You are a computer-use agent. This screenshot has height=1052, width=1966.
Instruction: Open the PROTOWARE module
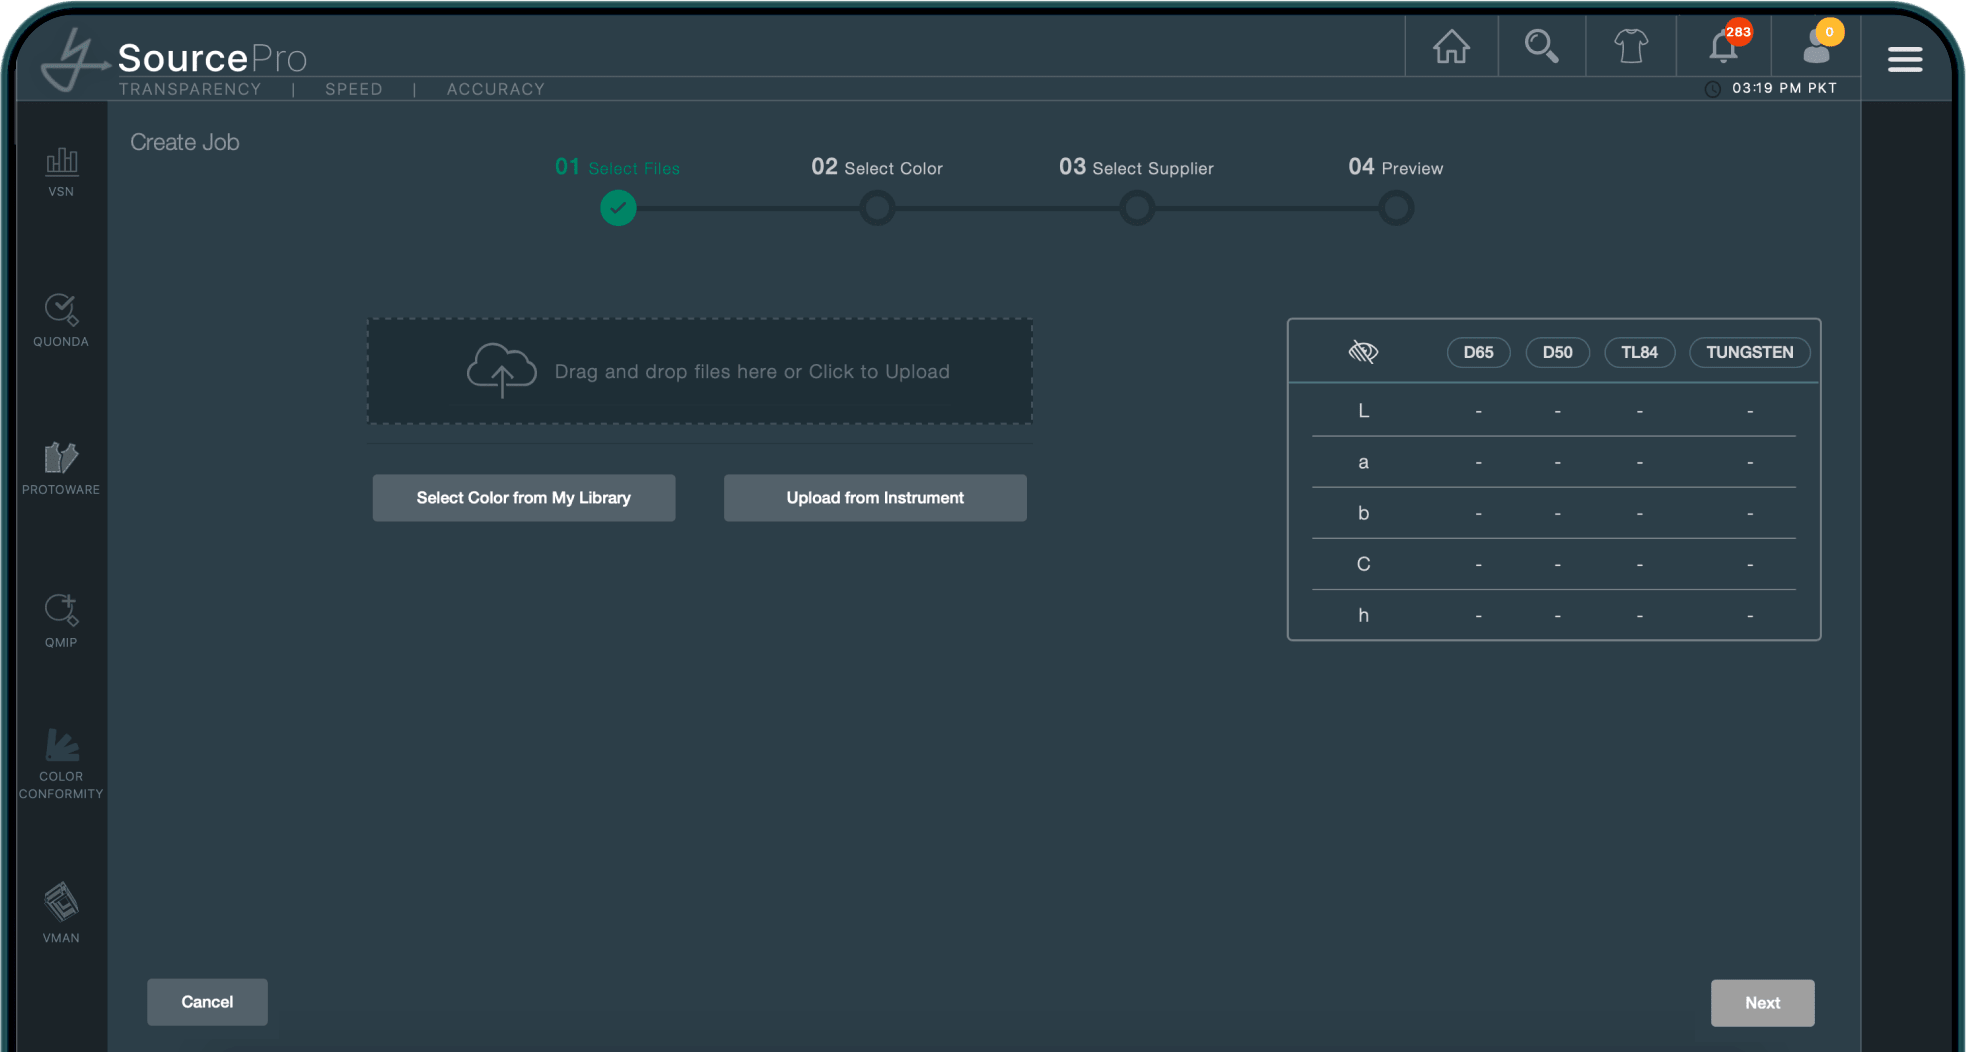pos(61,468)
